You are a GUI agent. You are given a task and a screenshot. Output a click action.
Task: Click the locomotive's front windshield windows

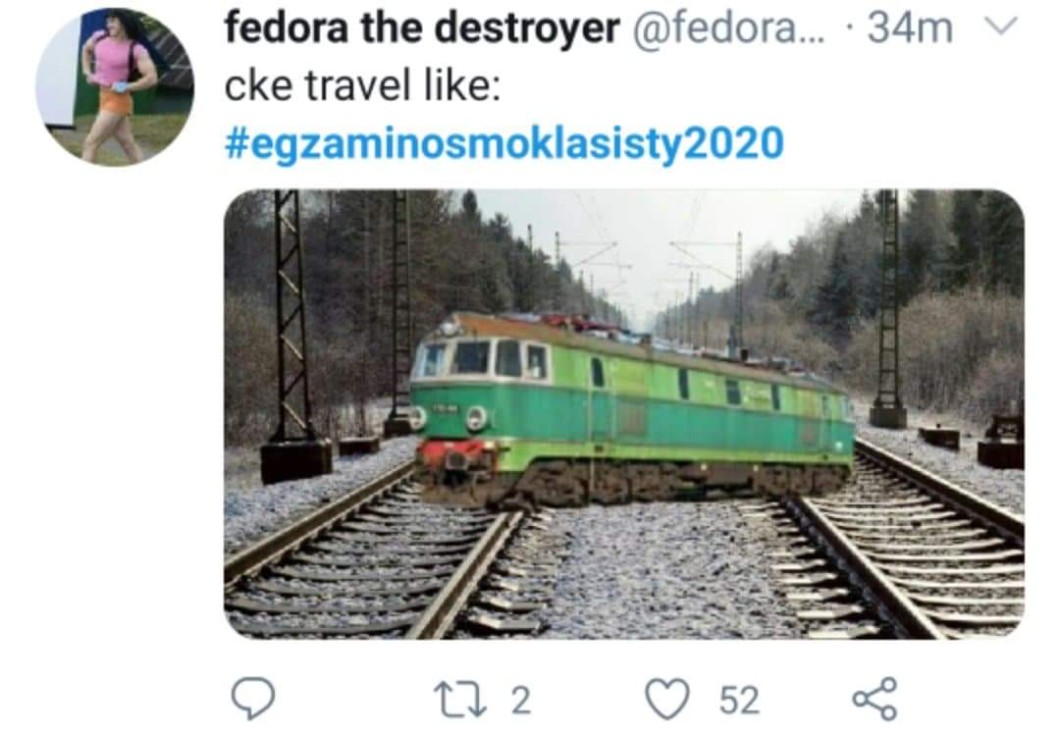click(483, 358)
